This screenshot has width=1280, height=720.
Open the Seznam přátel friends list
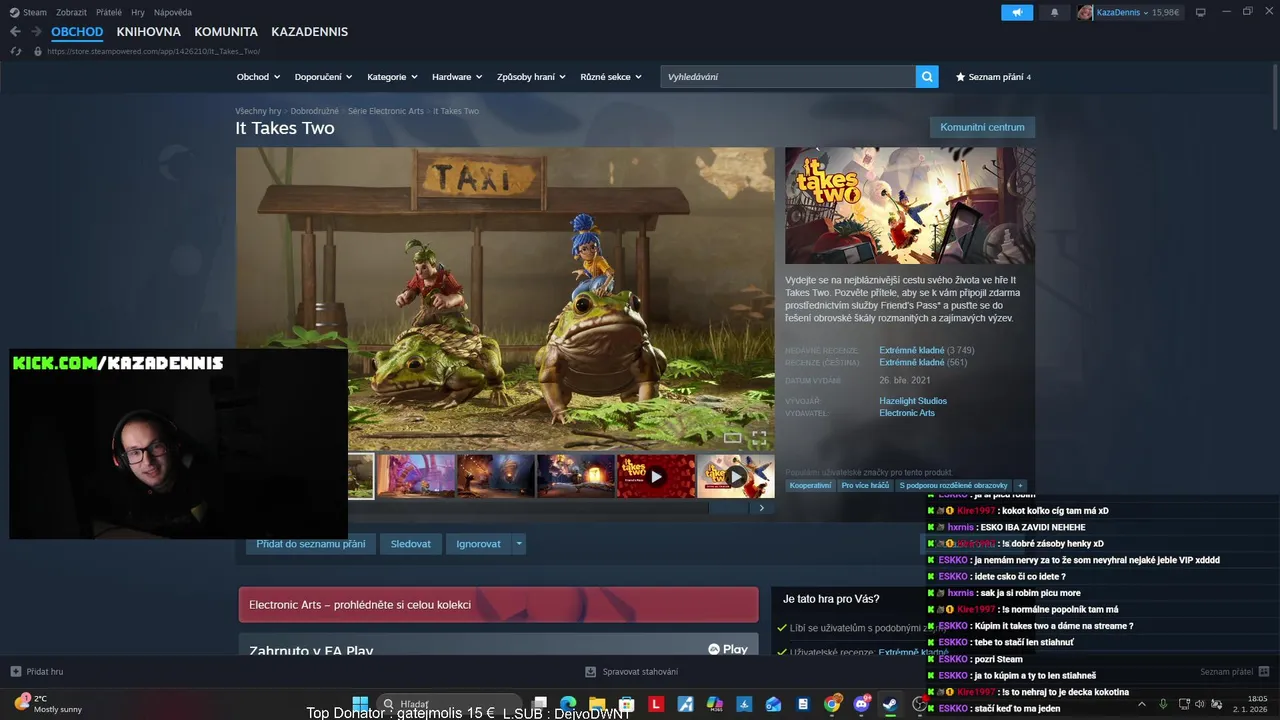point(1235,672)
